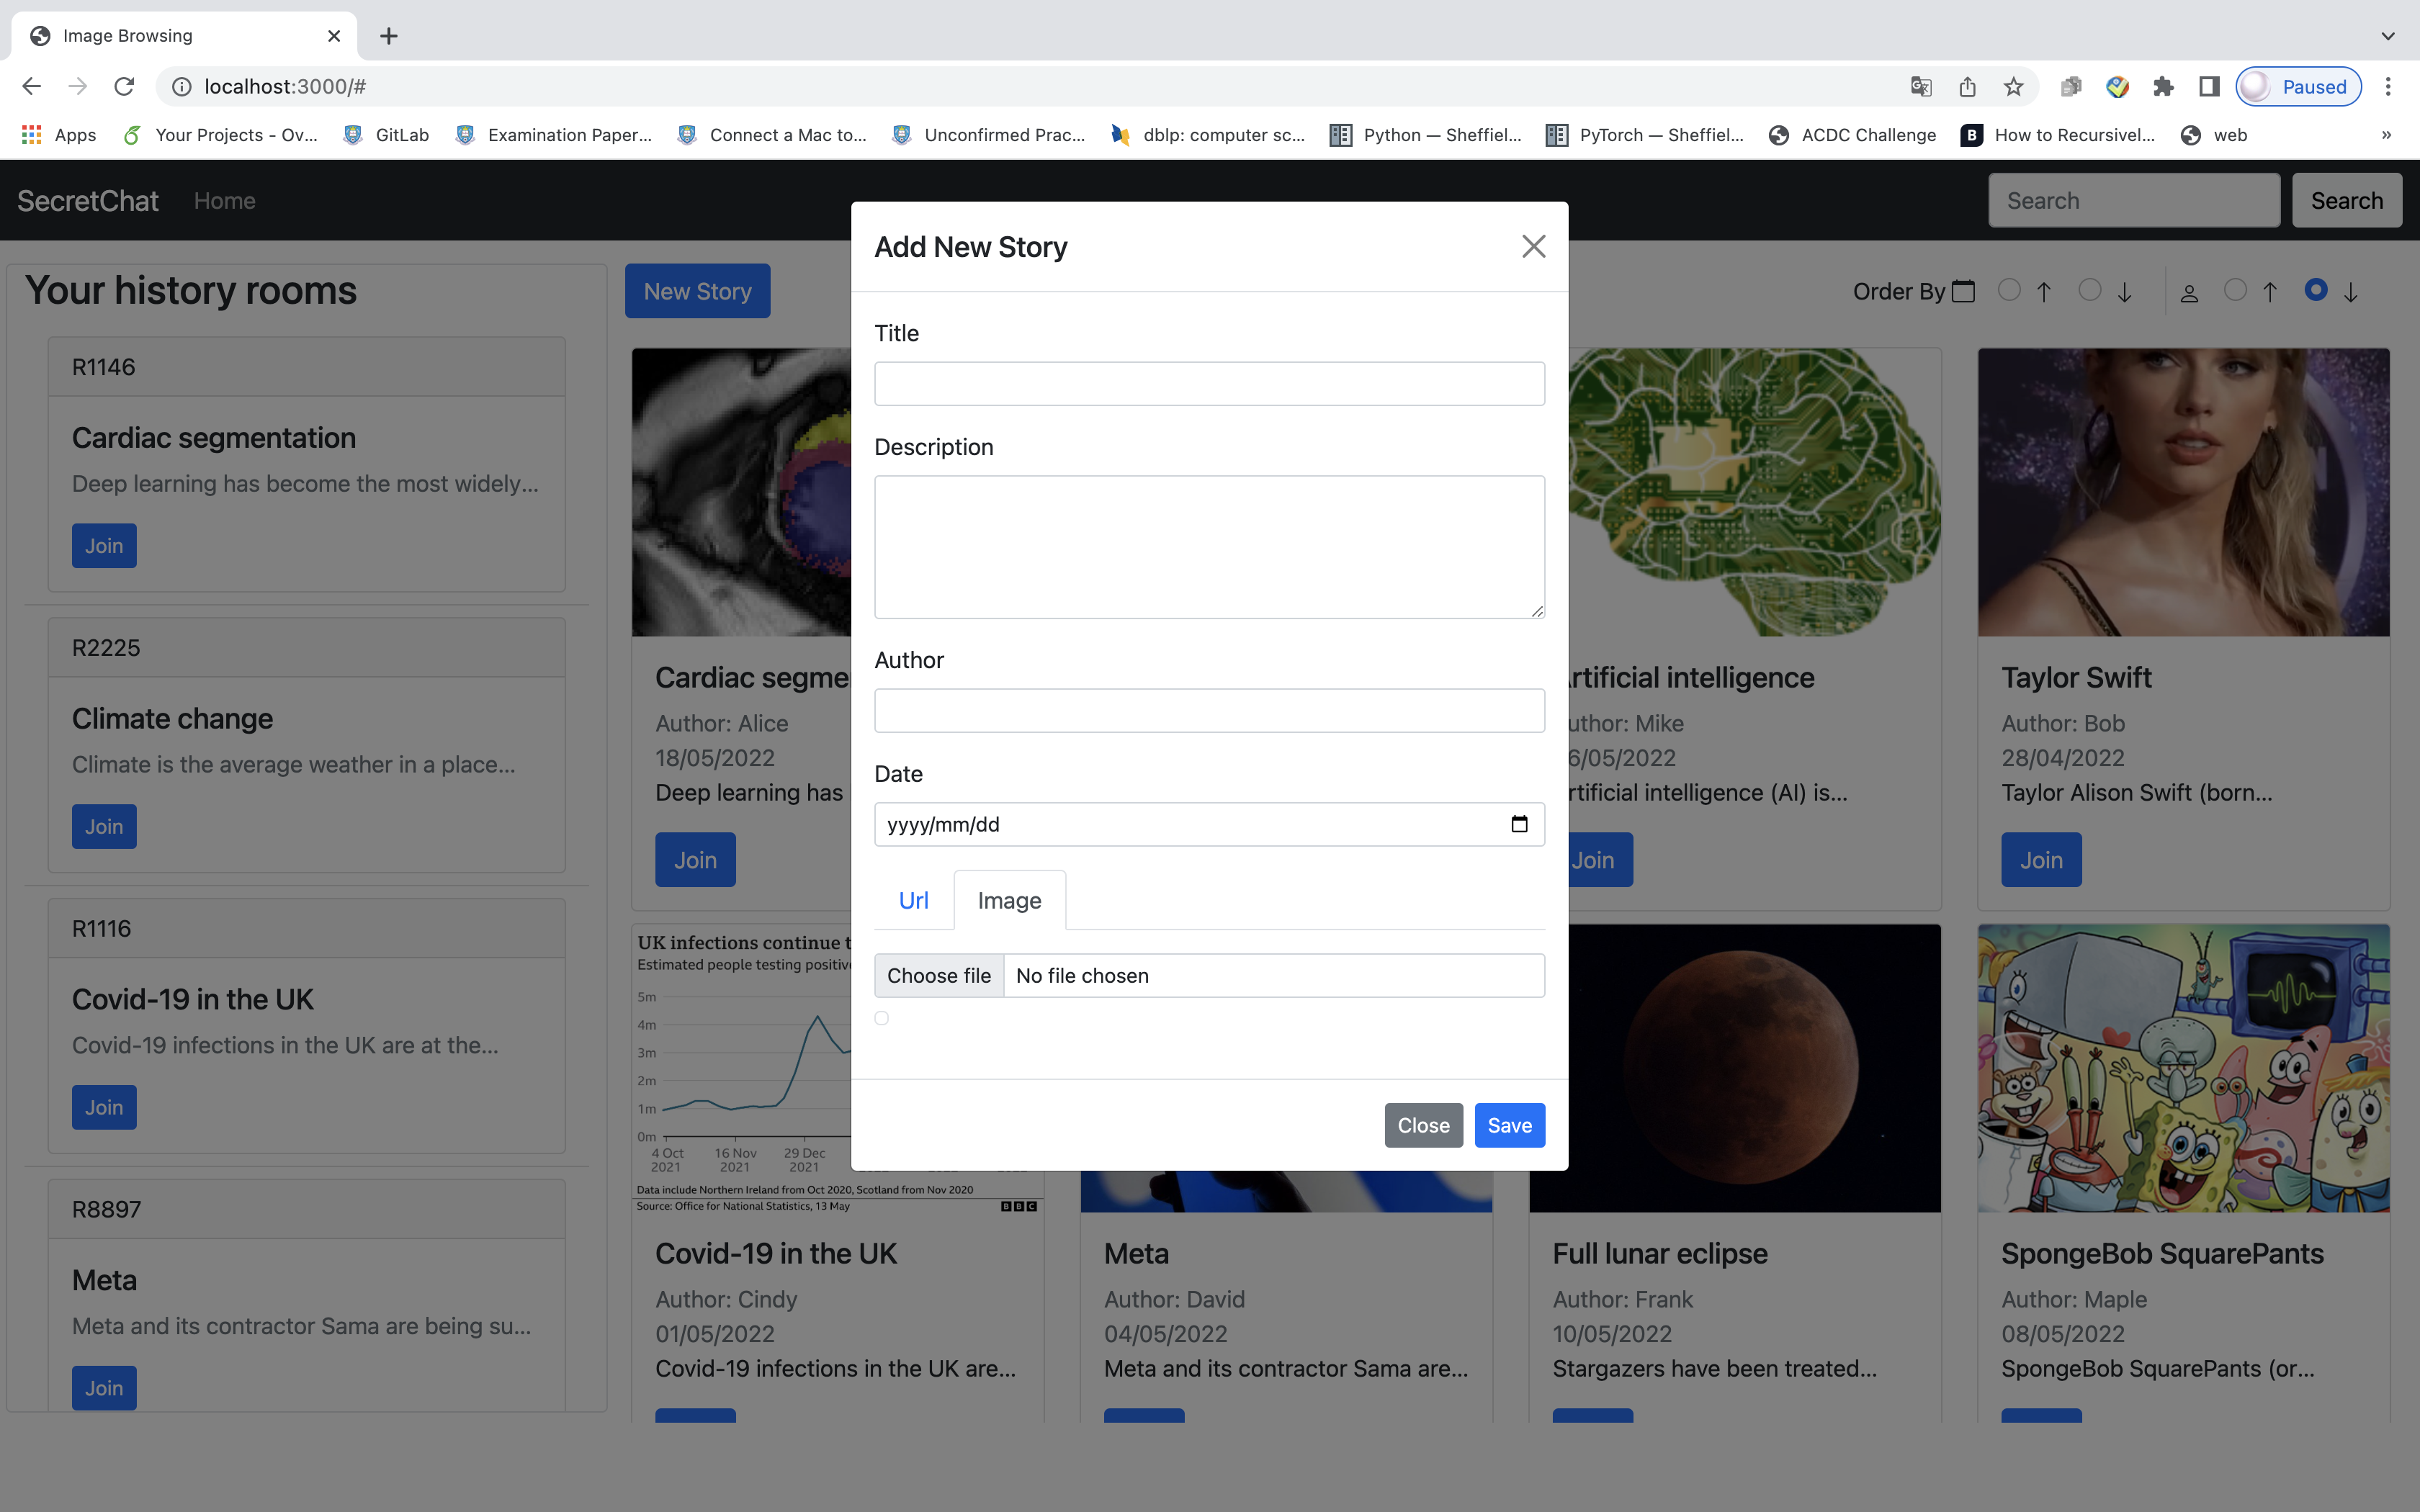Toggle the checkbox below date field
2420x1512 pixels.
point(882,1017)
